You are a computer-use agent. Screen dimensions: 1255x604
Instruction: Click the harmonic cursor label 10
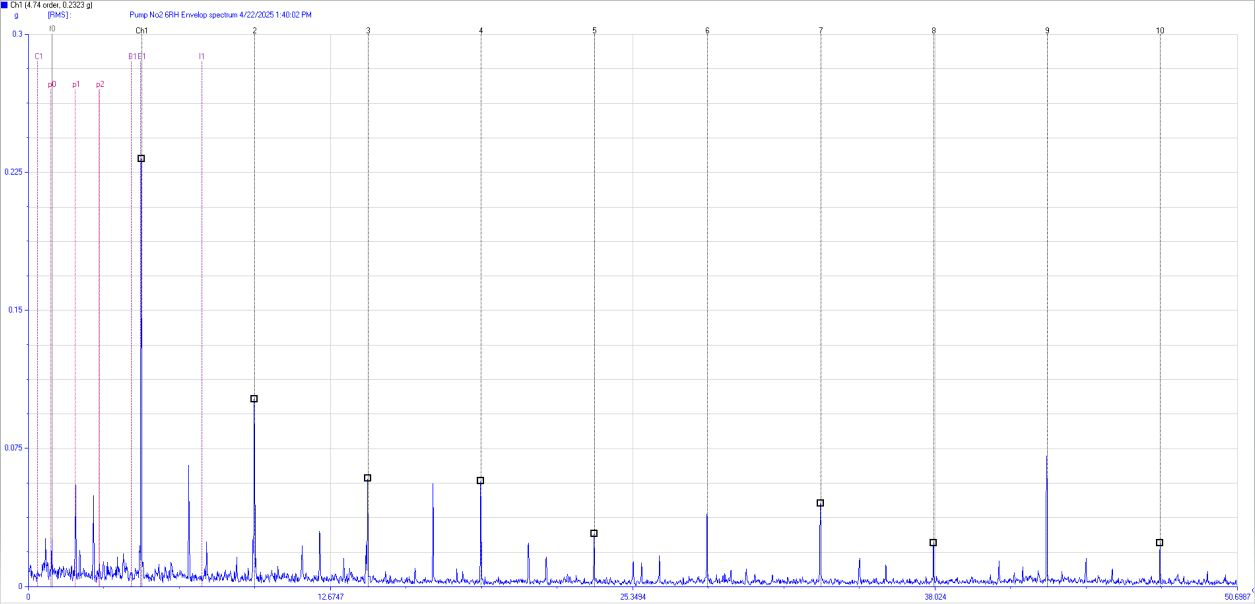pos(1160,31)
